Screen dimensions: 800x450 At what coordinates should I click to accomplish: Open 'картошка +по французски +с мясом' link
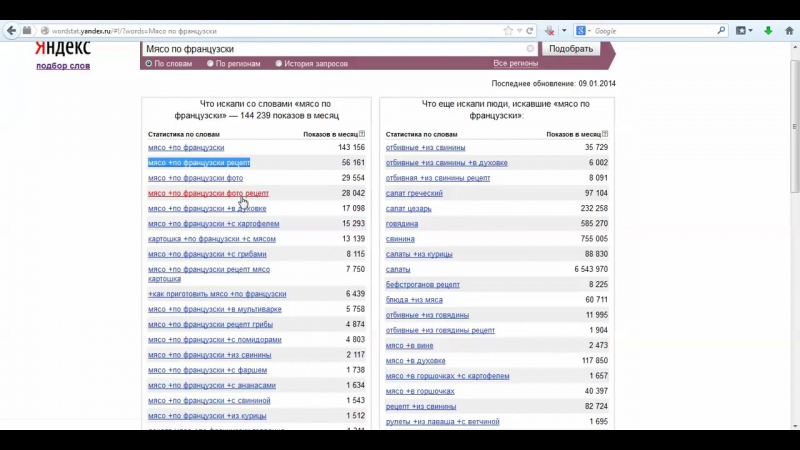[x=212, y=239]
